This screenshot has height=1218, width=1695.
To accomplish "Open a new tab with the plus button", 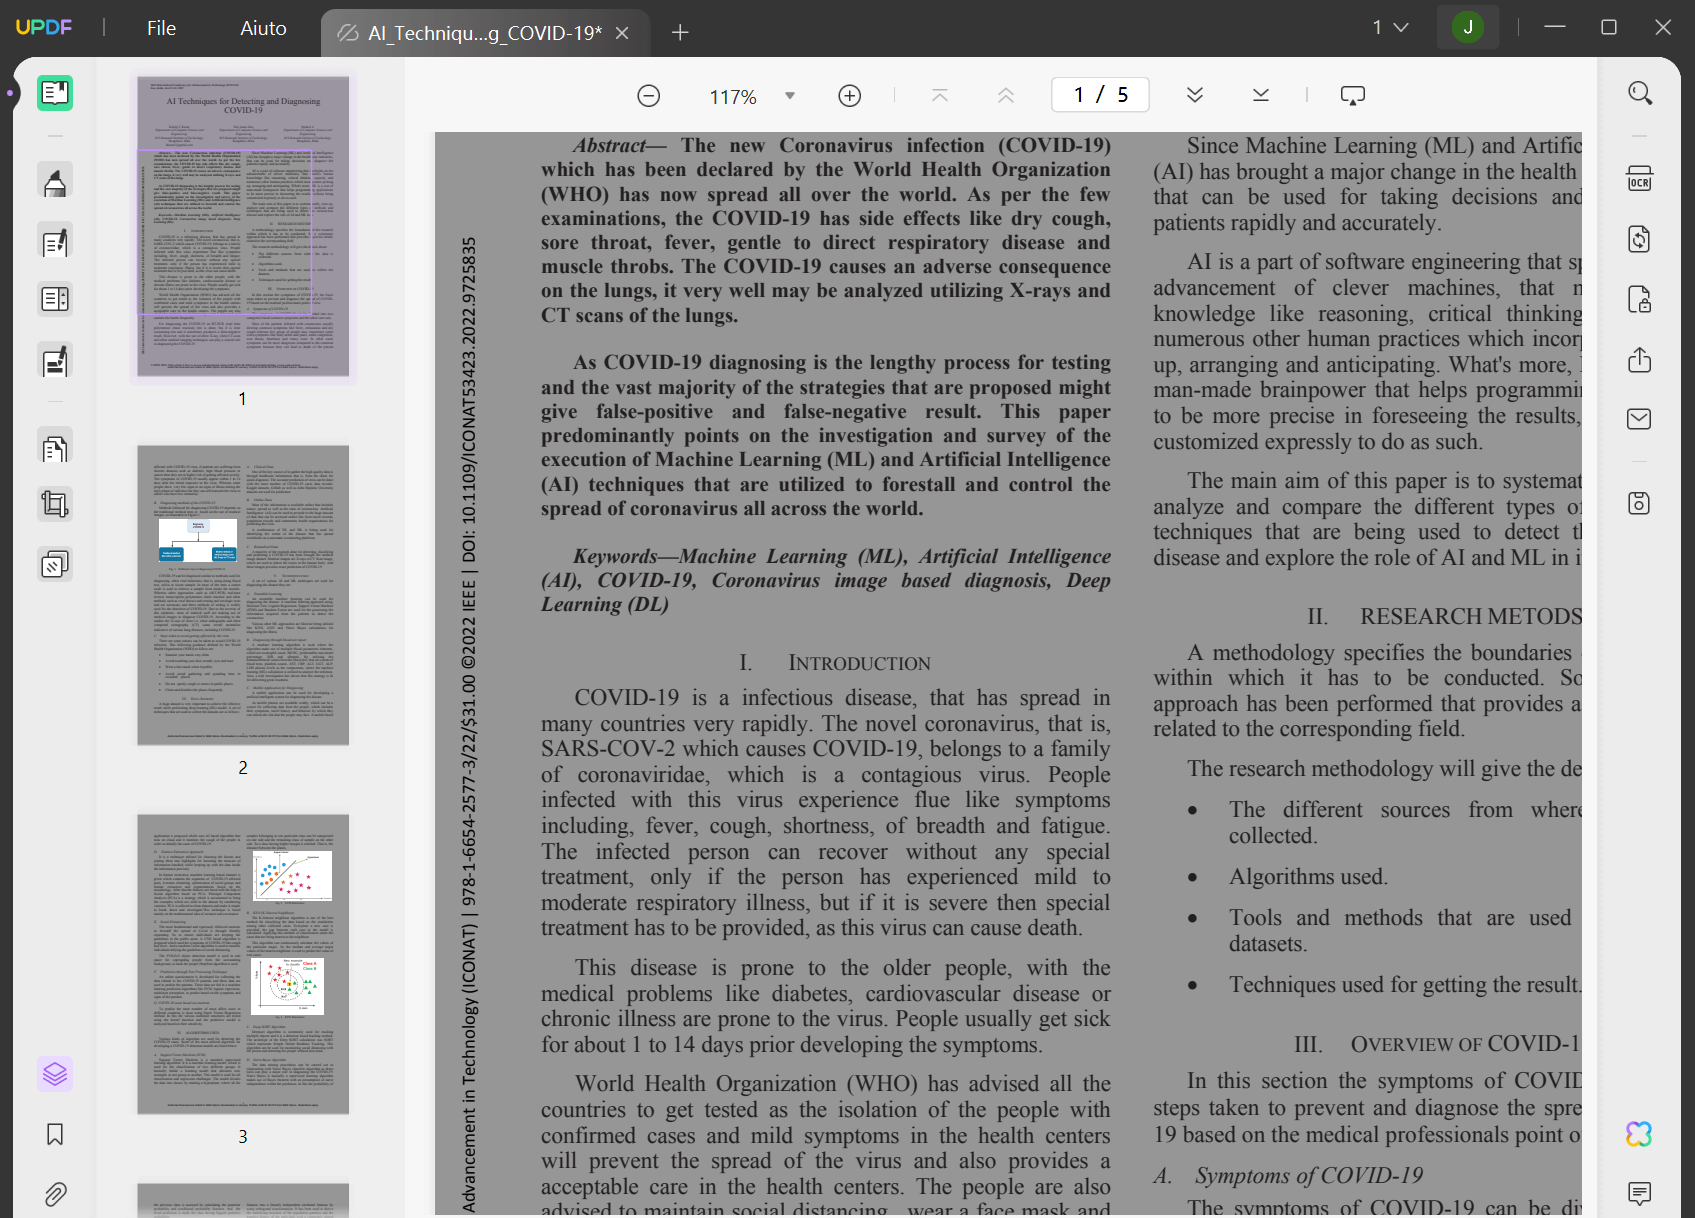I will [679, 32].
